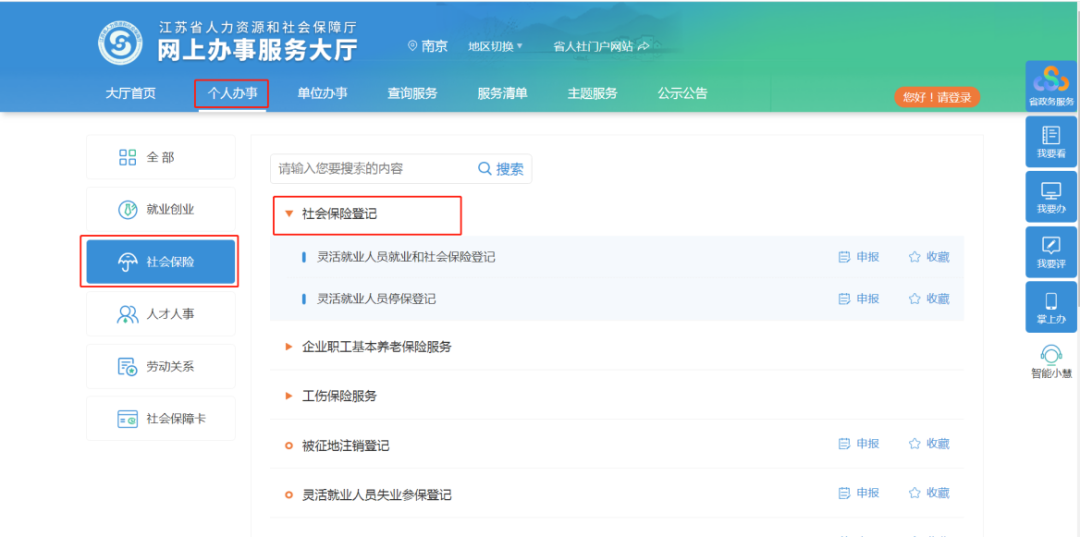
Task: Open the 查询服务 navigation tab
Action: [412, 94]
